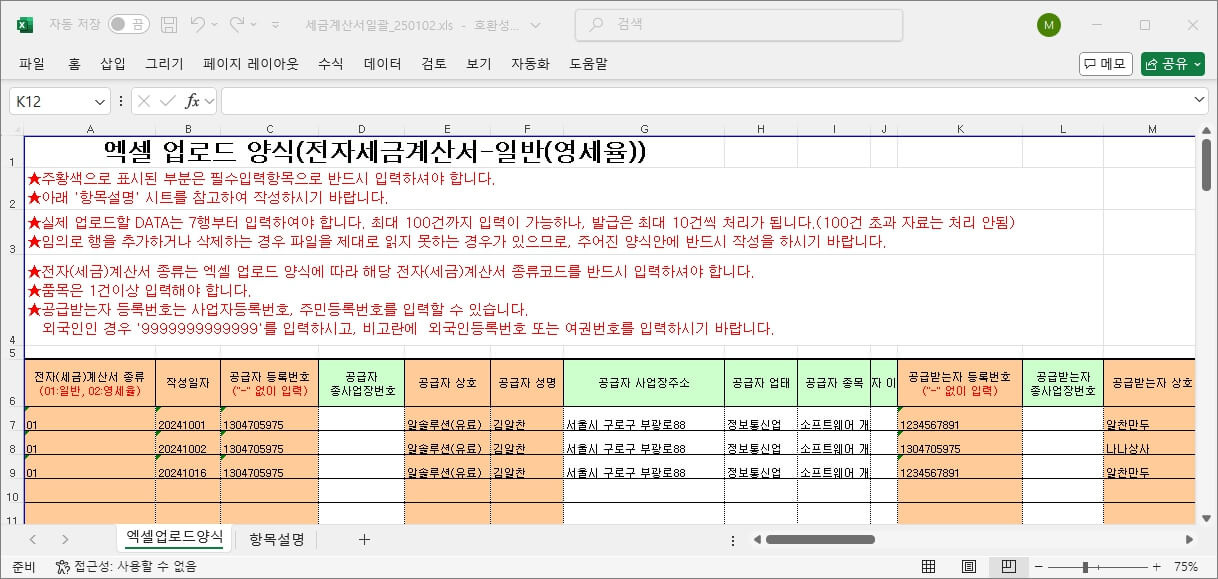Open the 데이터 ribbon tab
The image size is (1218, 579).
382,63
